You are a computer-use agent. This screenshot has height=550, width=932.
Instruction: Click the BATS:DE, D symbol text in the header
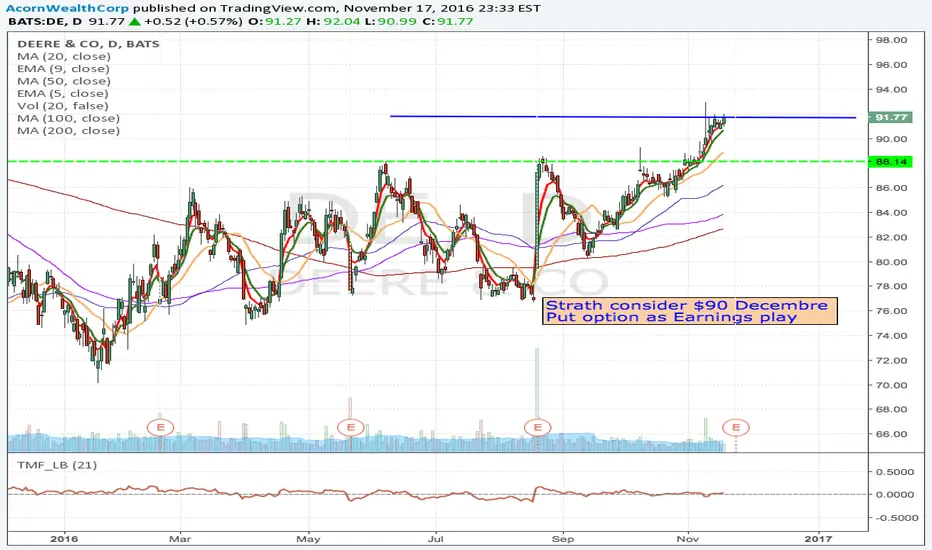pos(45,21)
